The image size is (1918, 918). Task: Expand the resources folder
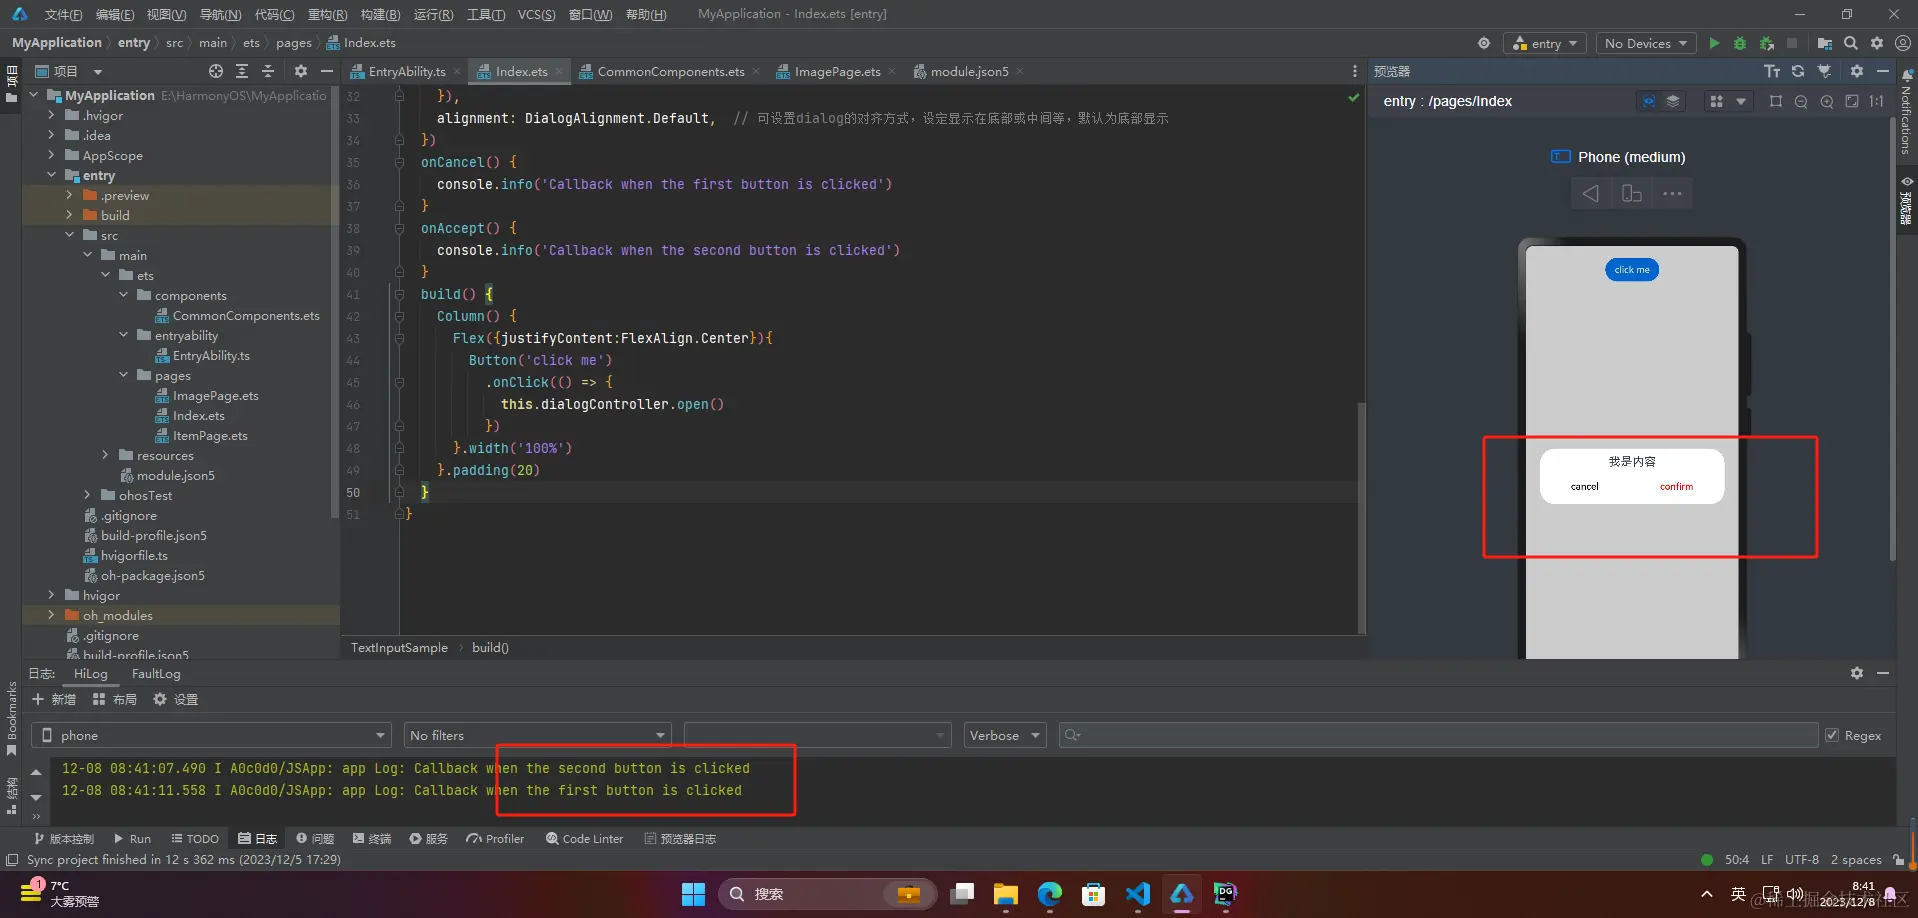(105, 455)
